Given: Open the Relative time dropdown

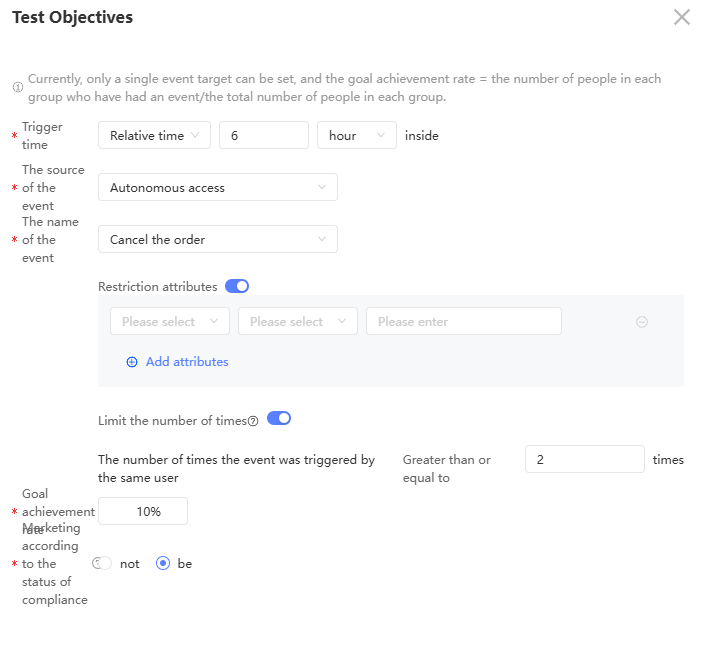Looking at the screenshot, I should pos(154,136).
